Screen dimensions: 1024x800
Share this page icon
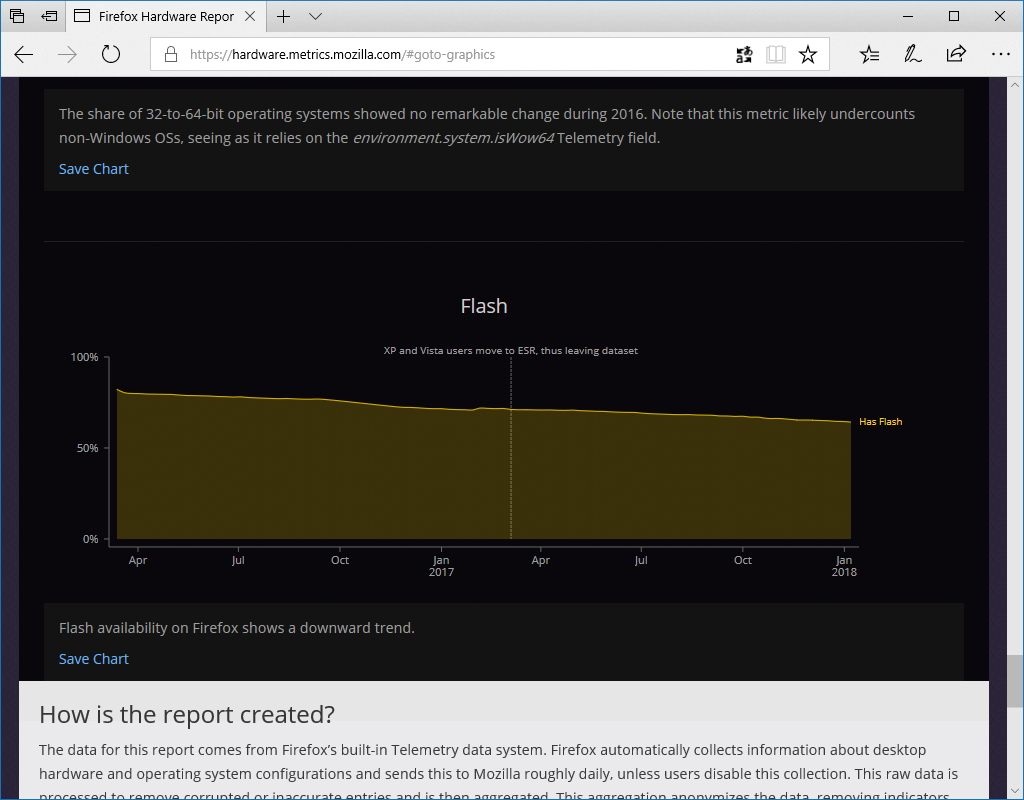point(956,54)
